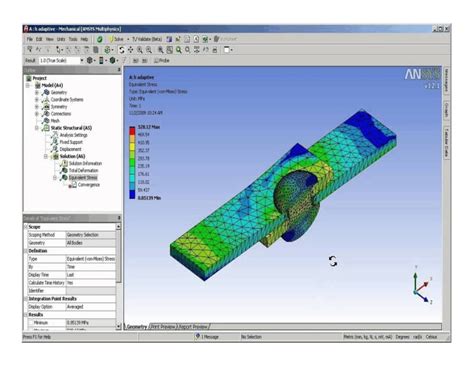Click the yellow band in stress legend
Screen dimensions: 474x365
tap(132, 146)
